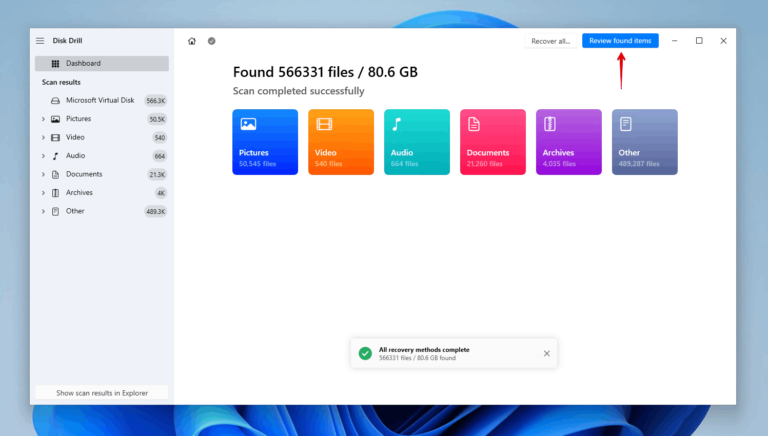Click the Other file sidebar icon
The height and width of the screenshot is (436, 768).
point(55,211)
